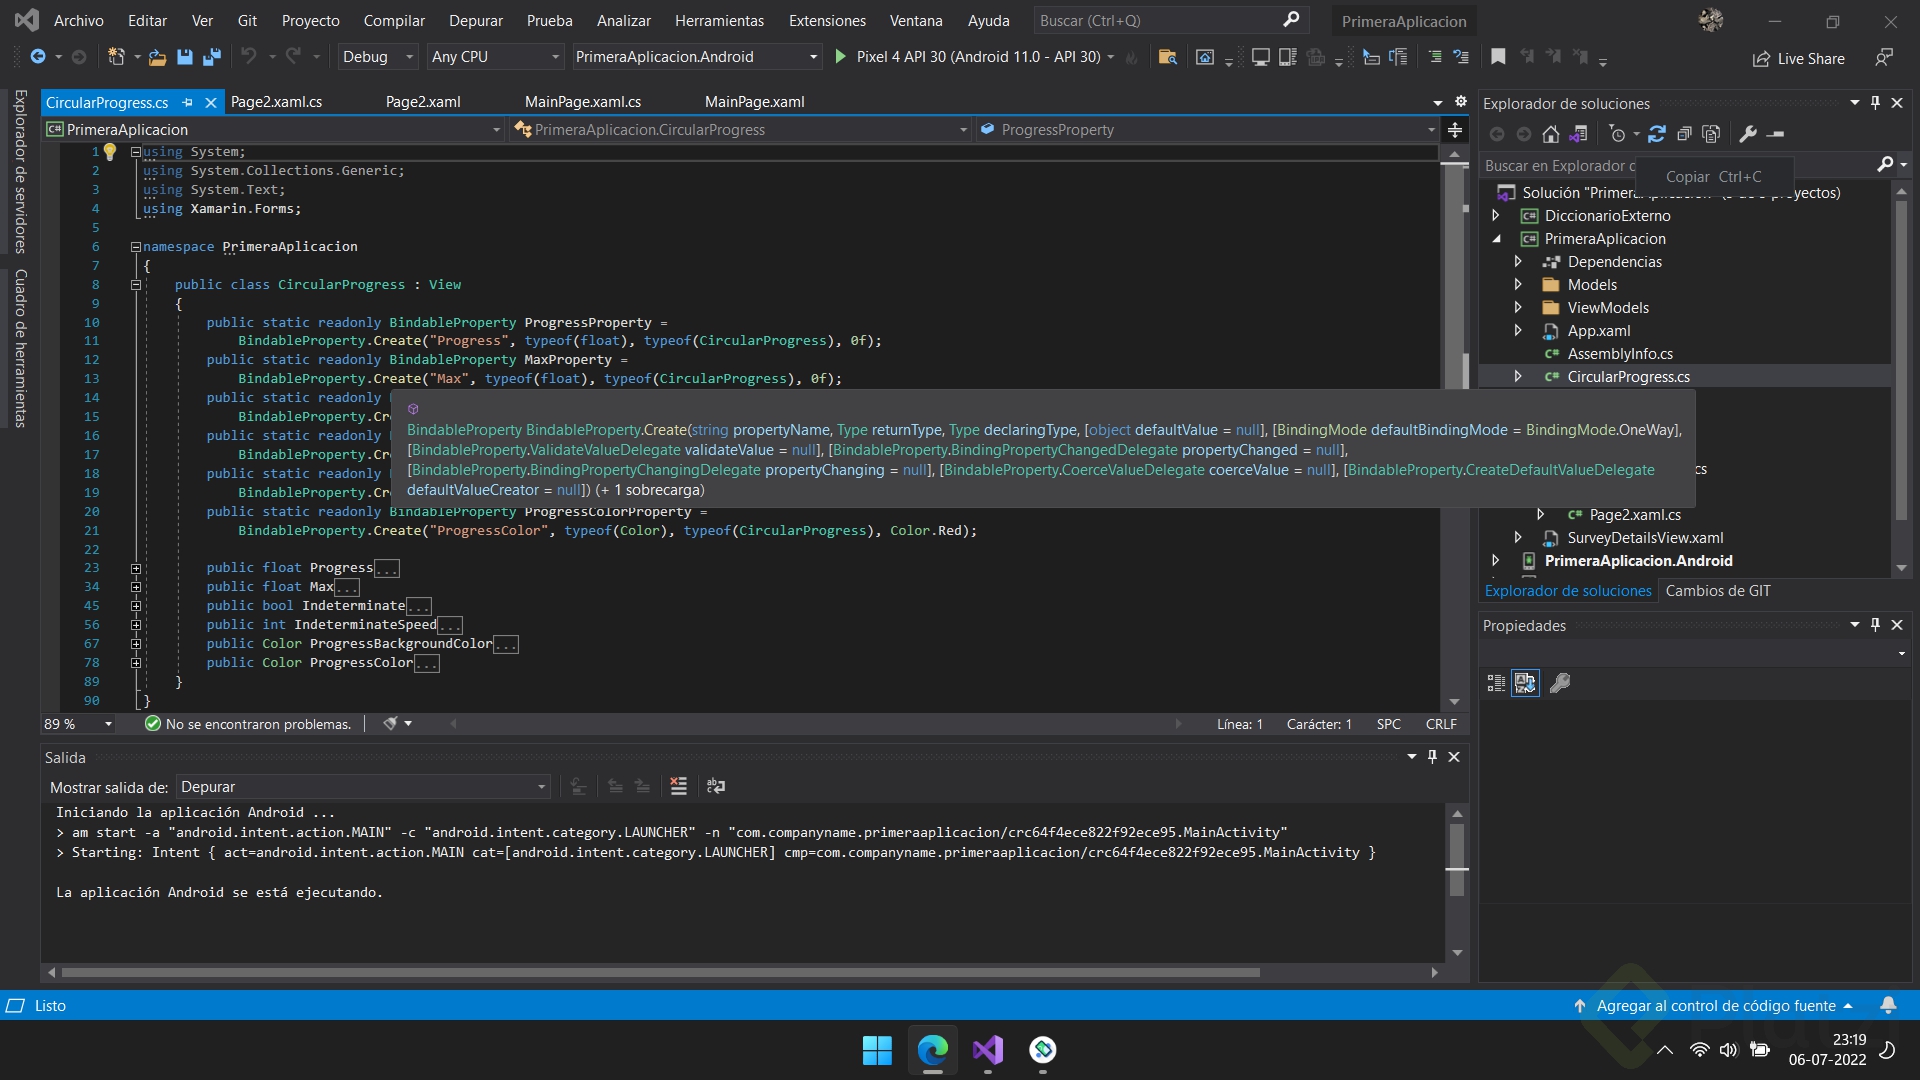This screenshot has width=1920, height=1080.
Task: Click the bookmark icon in toolbar
Action: [x=1497, y=57]
